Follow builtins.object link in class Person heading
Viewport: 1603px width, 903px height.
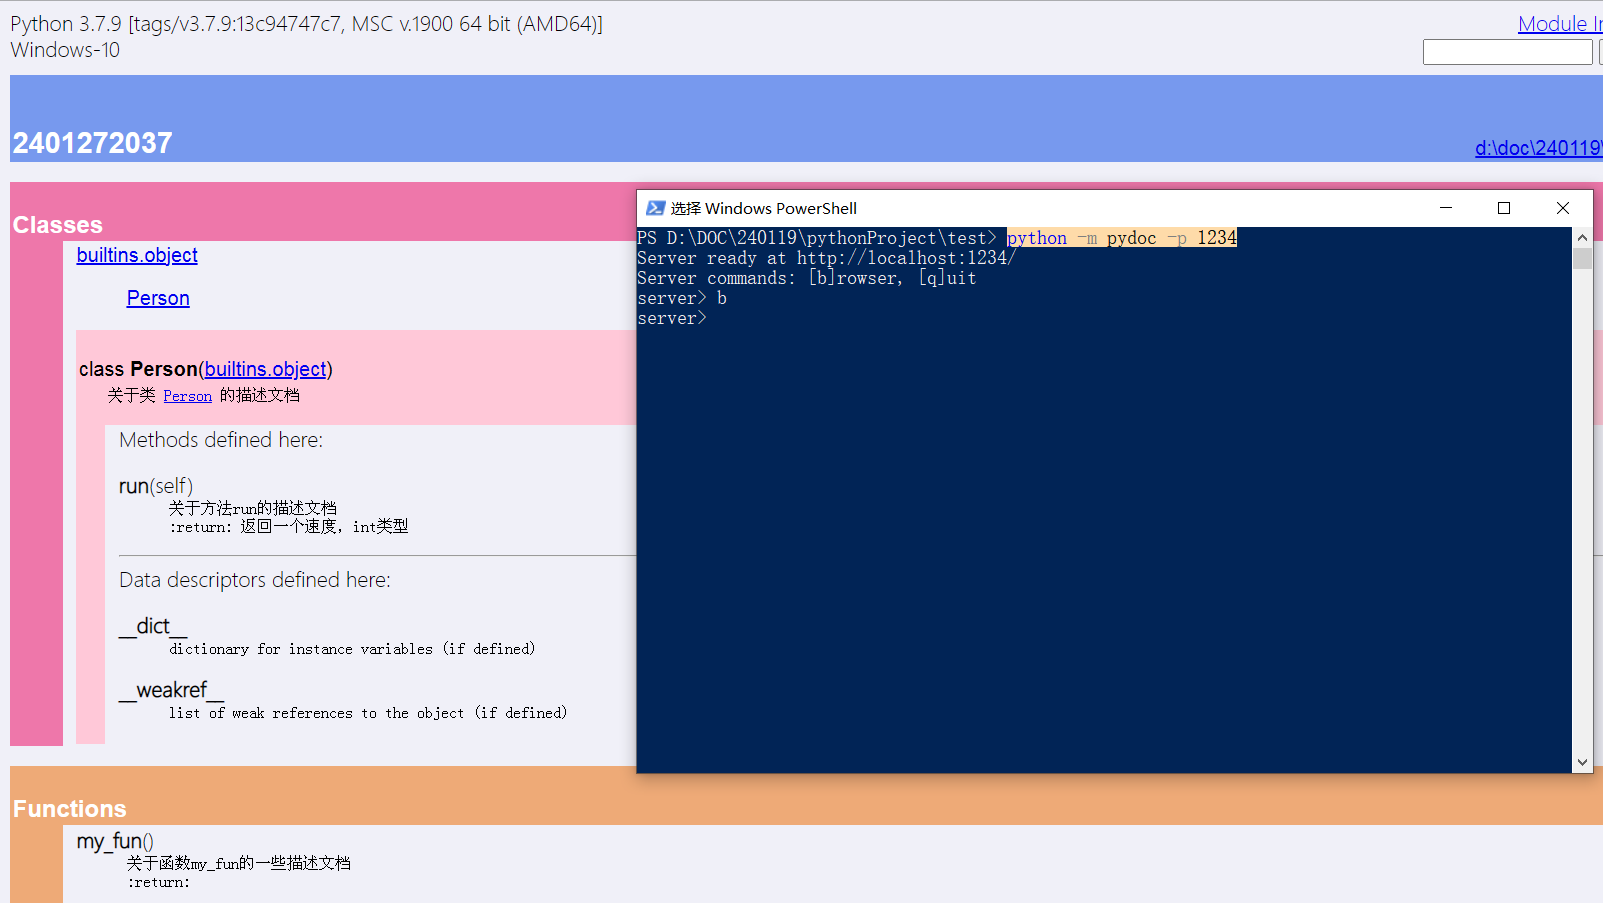click(x=266, y=369)
